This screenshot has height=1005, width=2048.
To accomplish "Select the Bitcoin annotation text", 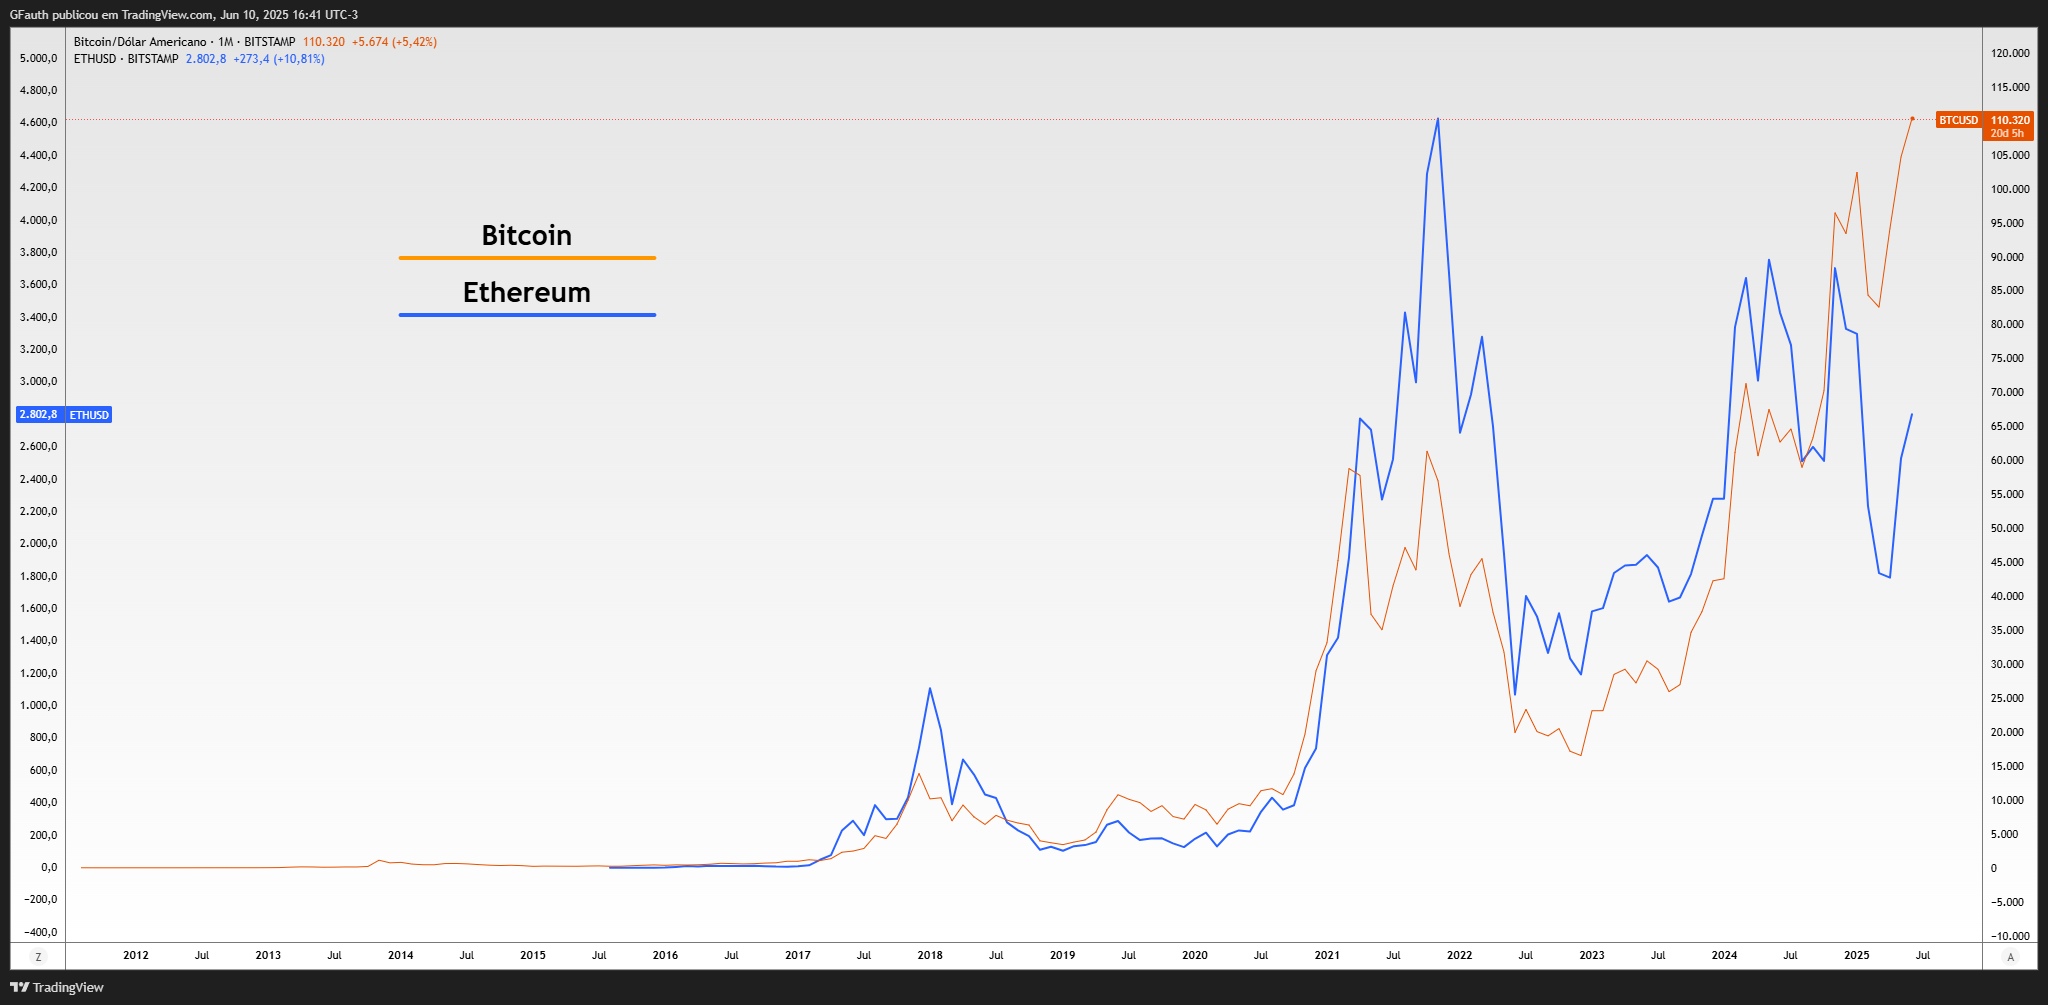I will (527, 235).
